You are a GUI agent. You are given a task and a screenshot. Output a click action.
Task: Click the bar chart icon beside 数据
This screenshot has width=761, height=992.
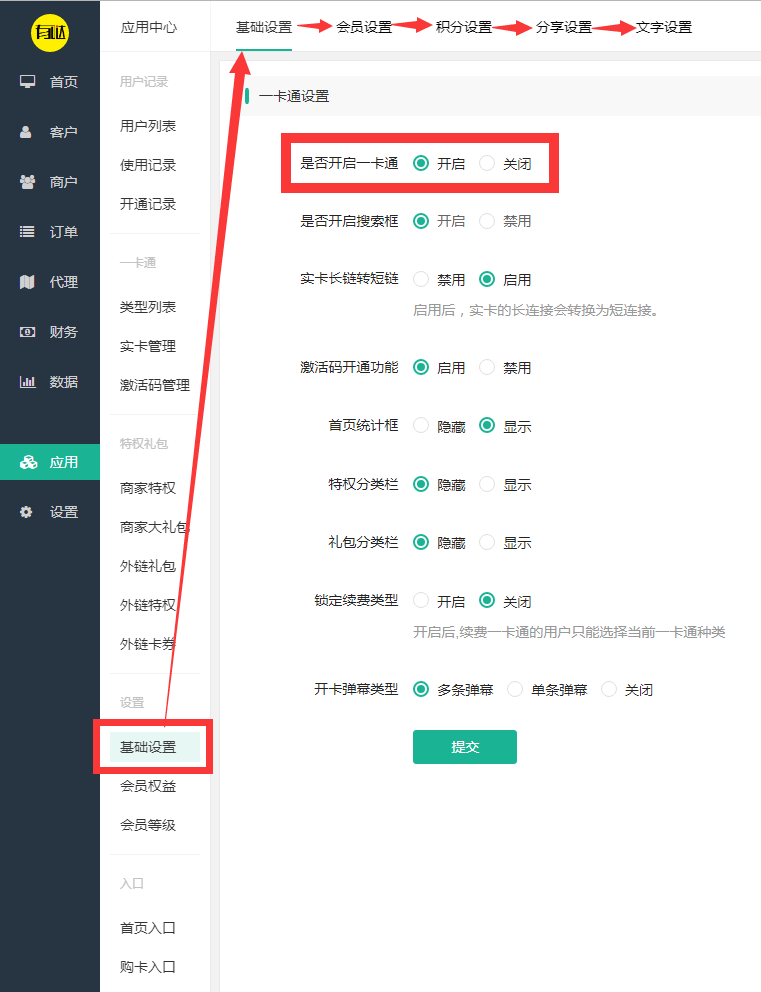point(27,381)
